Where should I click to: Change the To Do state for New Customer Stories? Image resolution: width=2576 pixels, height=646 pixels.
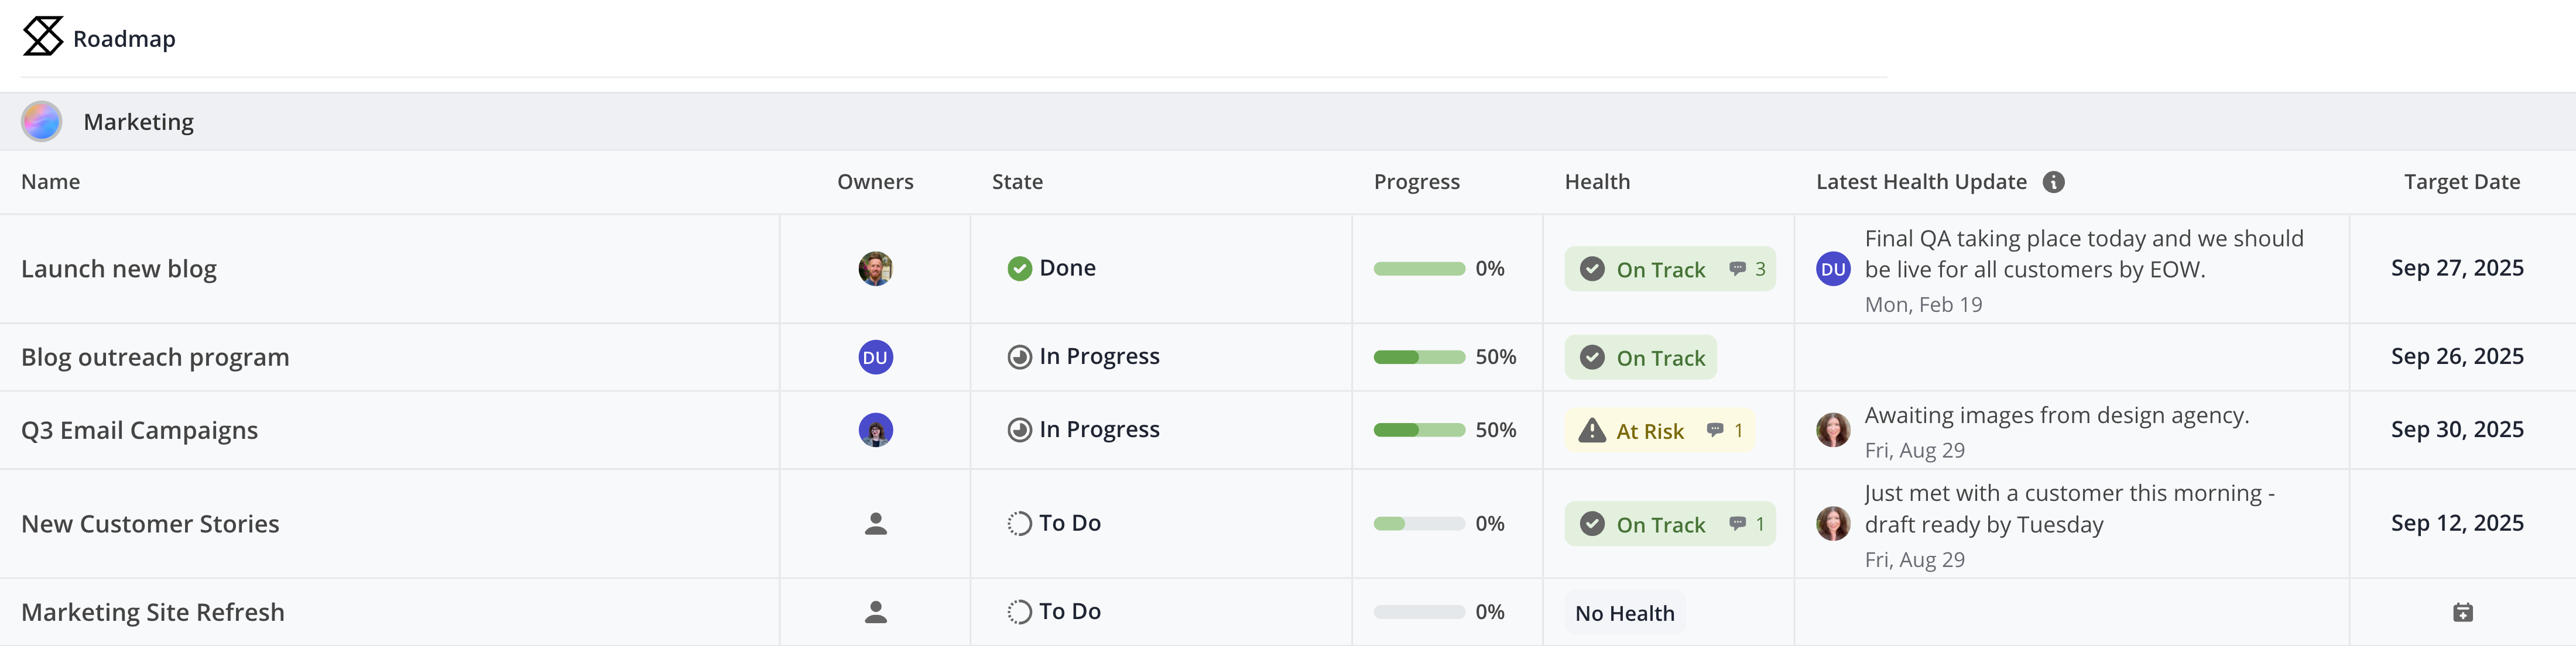1054,524
